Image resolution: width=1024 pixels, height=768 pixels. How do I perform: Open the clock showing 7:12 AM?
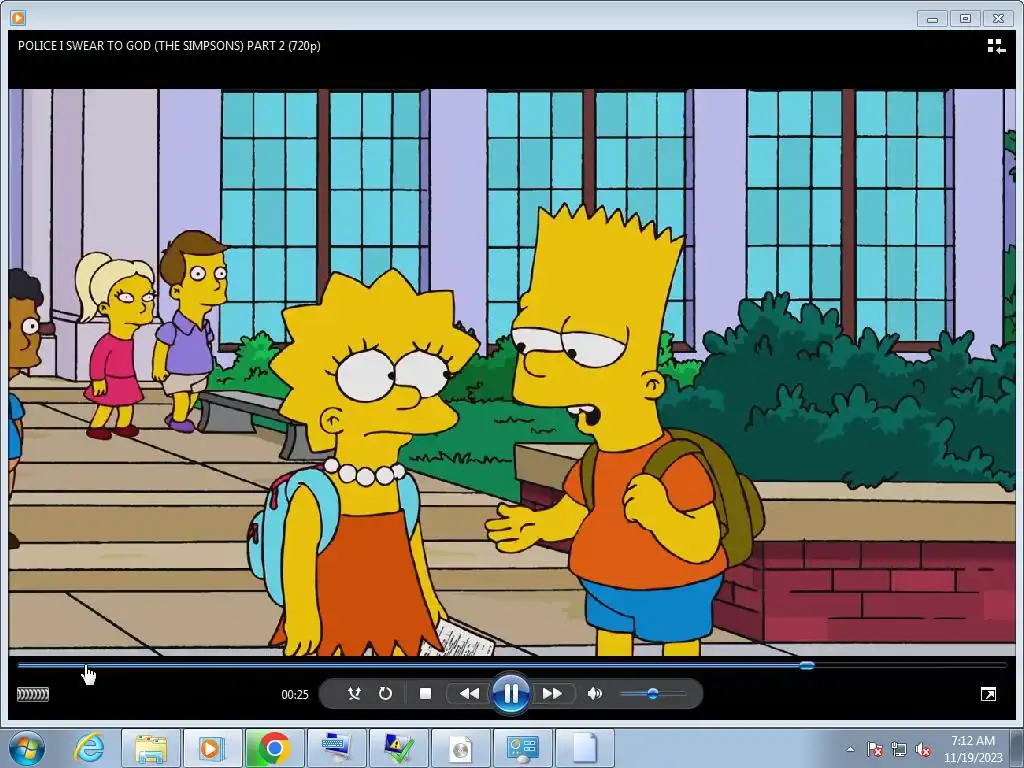pos(972,749)
